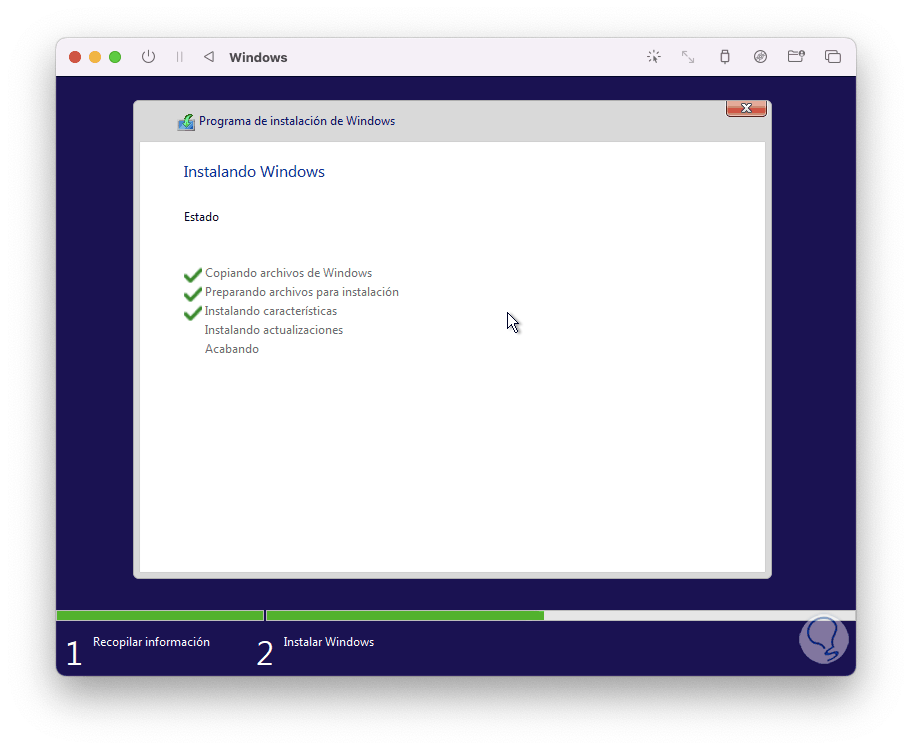Viewport: 912px width, 750px height.
Task: Click 'Copiando archivos de Windows' step
Action: [288, 273]
